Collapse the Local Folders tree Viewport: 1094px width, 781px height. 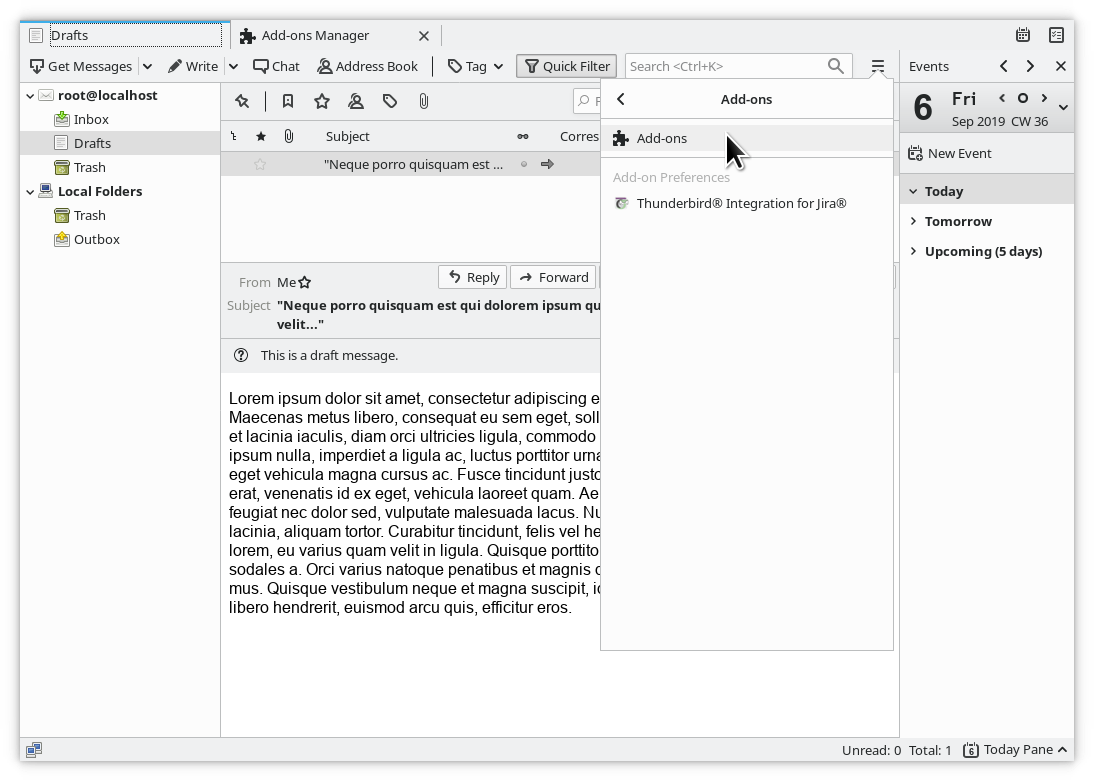click(x=30, y=191)
